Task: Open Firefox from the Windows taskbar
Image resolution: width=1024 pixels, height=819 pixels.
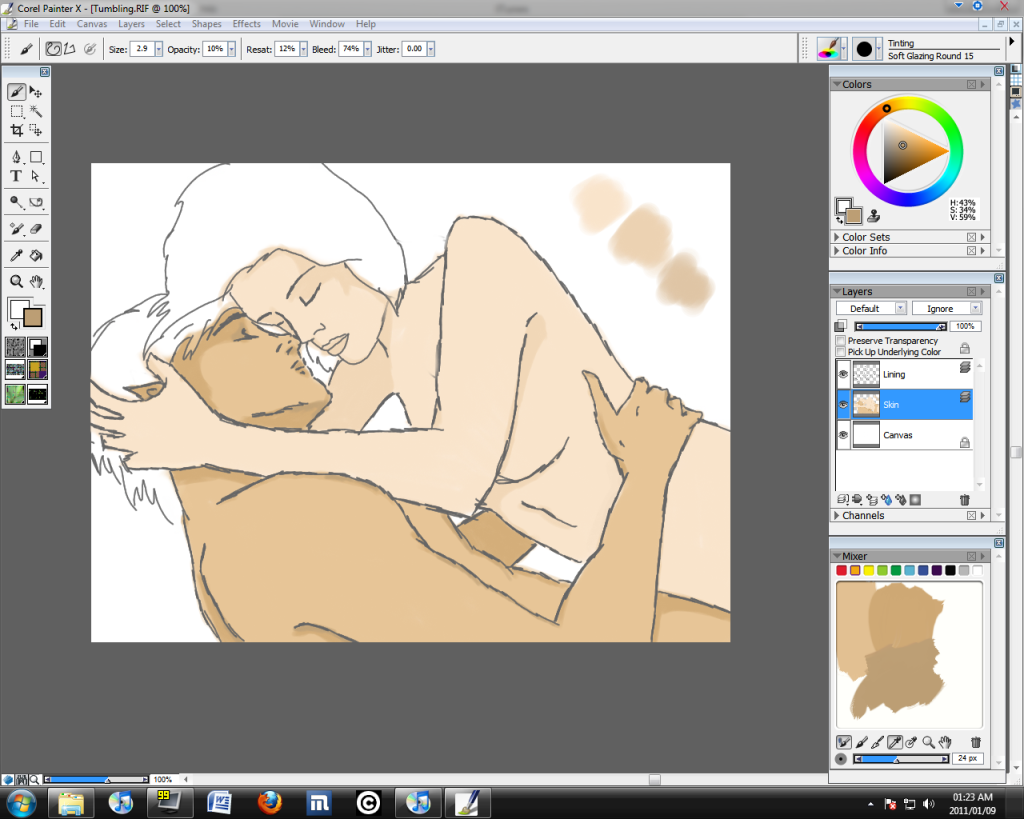Action: pyautogui.click(x=269, y=802)
